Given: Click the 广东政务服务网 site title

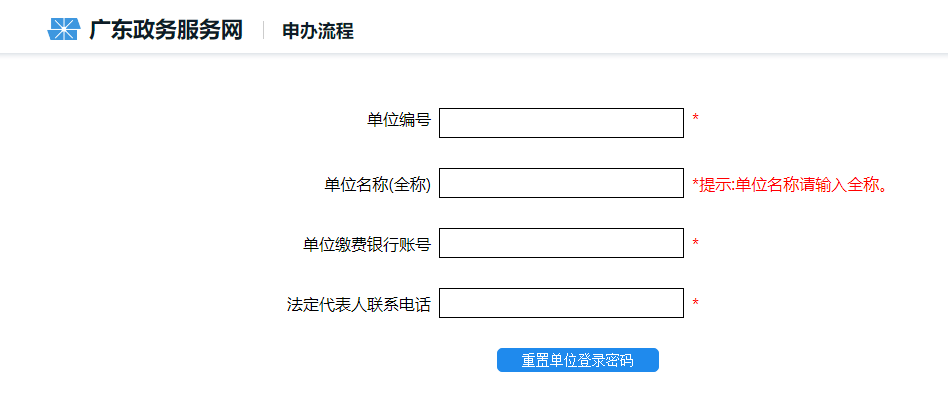Looking at the screenshot, I should [166, 30].
